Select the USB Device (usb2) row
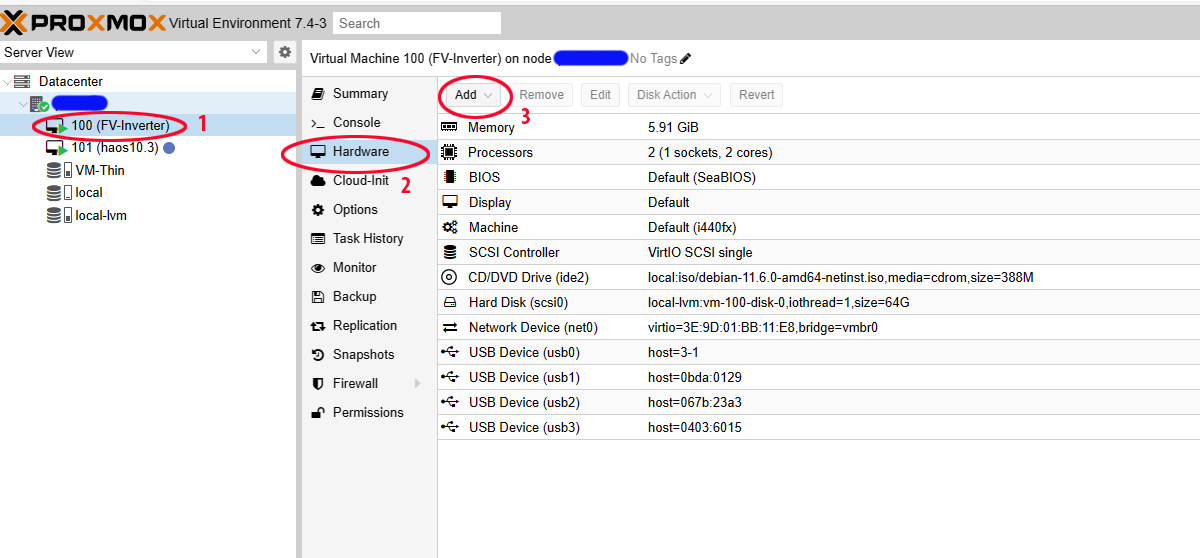The width and height of the screenshot is (1200, 558). [x=819, y=403]
